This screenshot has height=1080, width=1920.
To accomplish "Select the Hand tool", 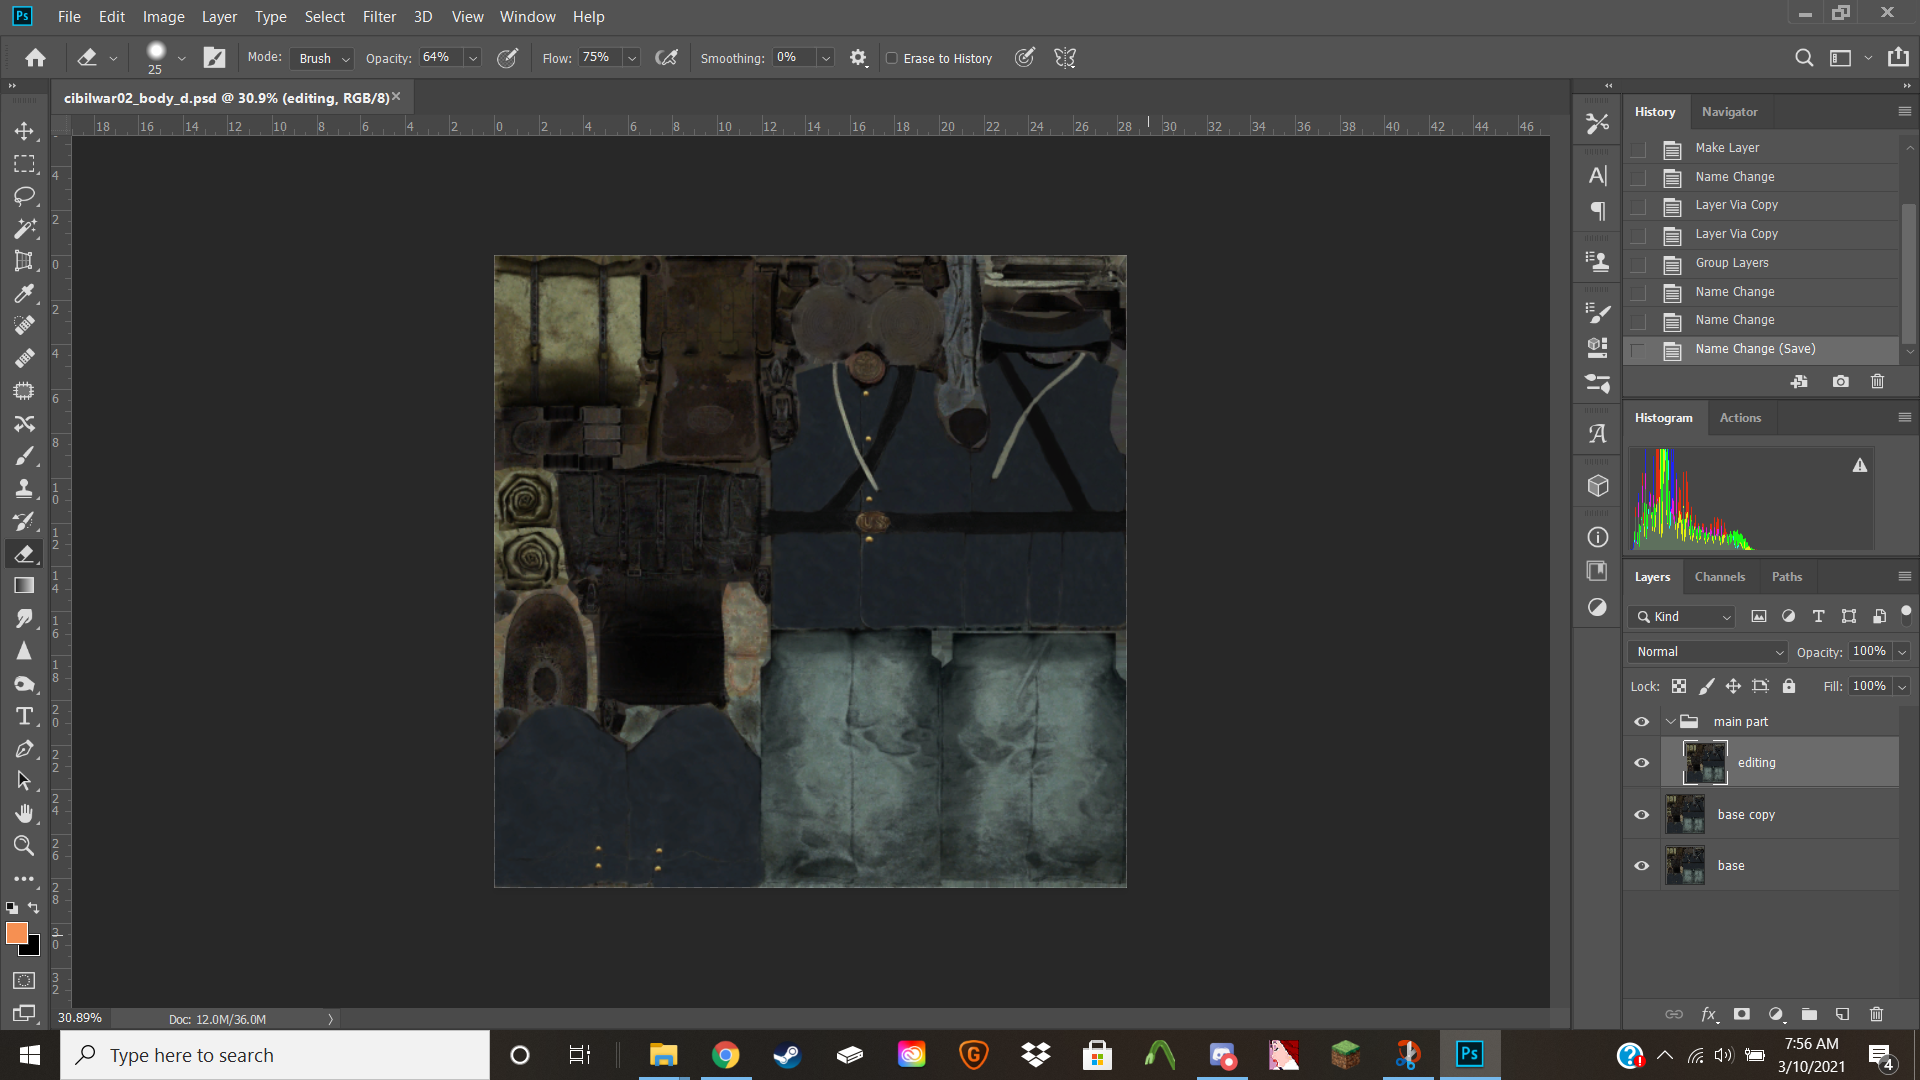I will (x=24, y=813).
